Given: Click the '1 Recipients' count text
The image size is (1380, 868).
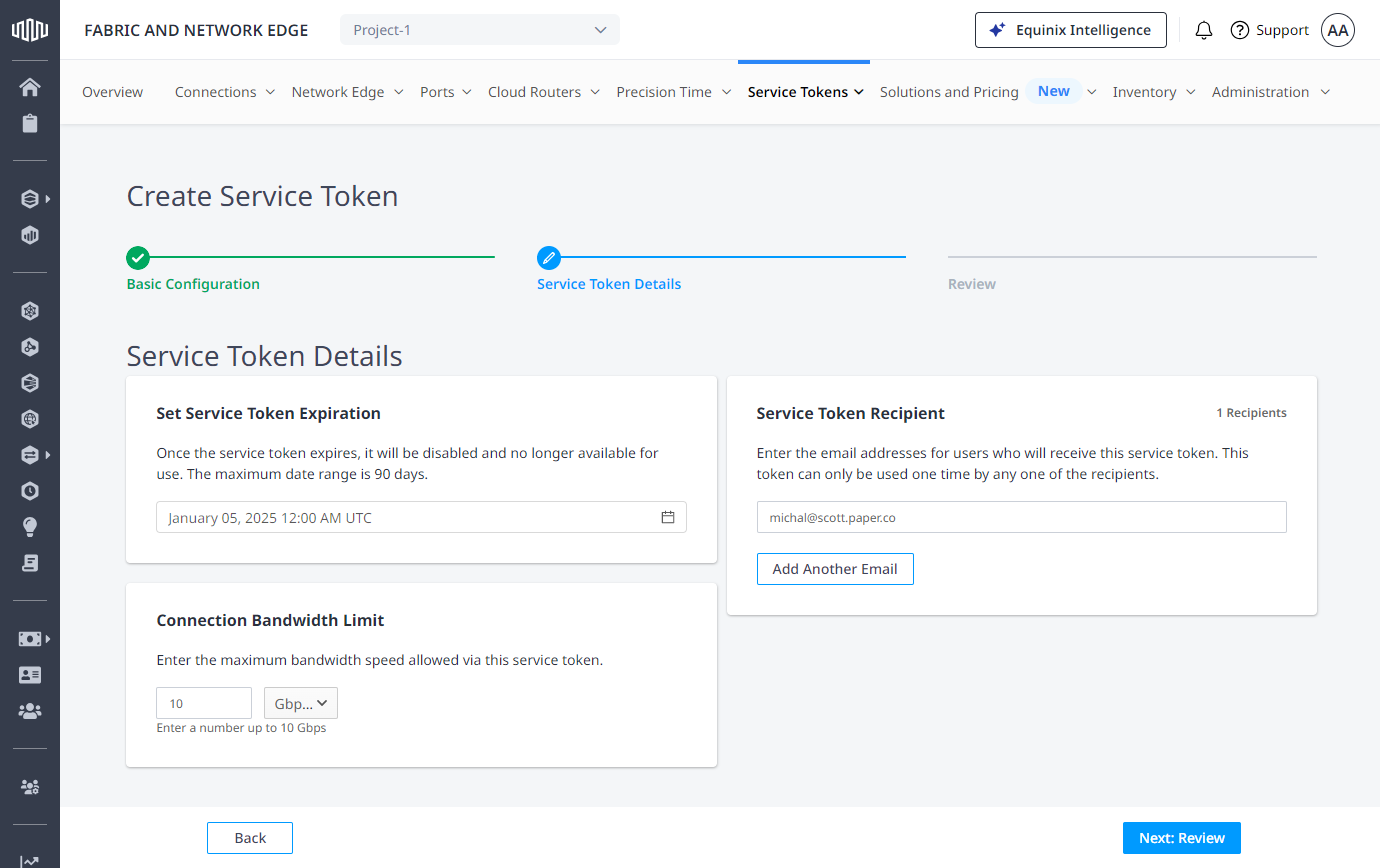Looking at the screenshot, I should click(1251, 413).
